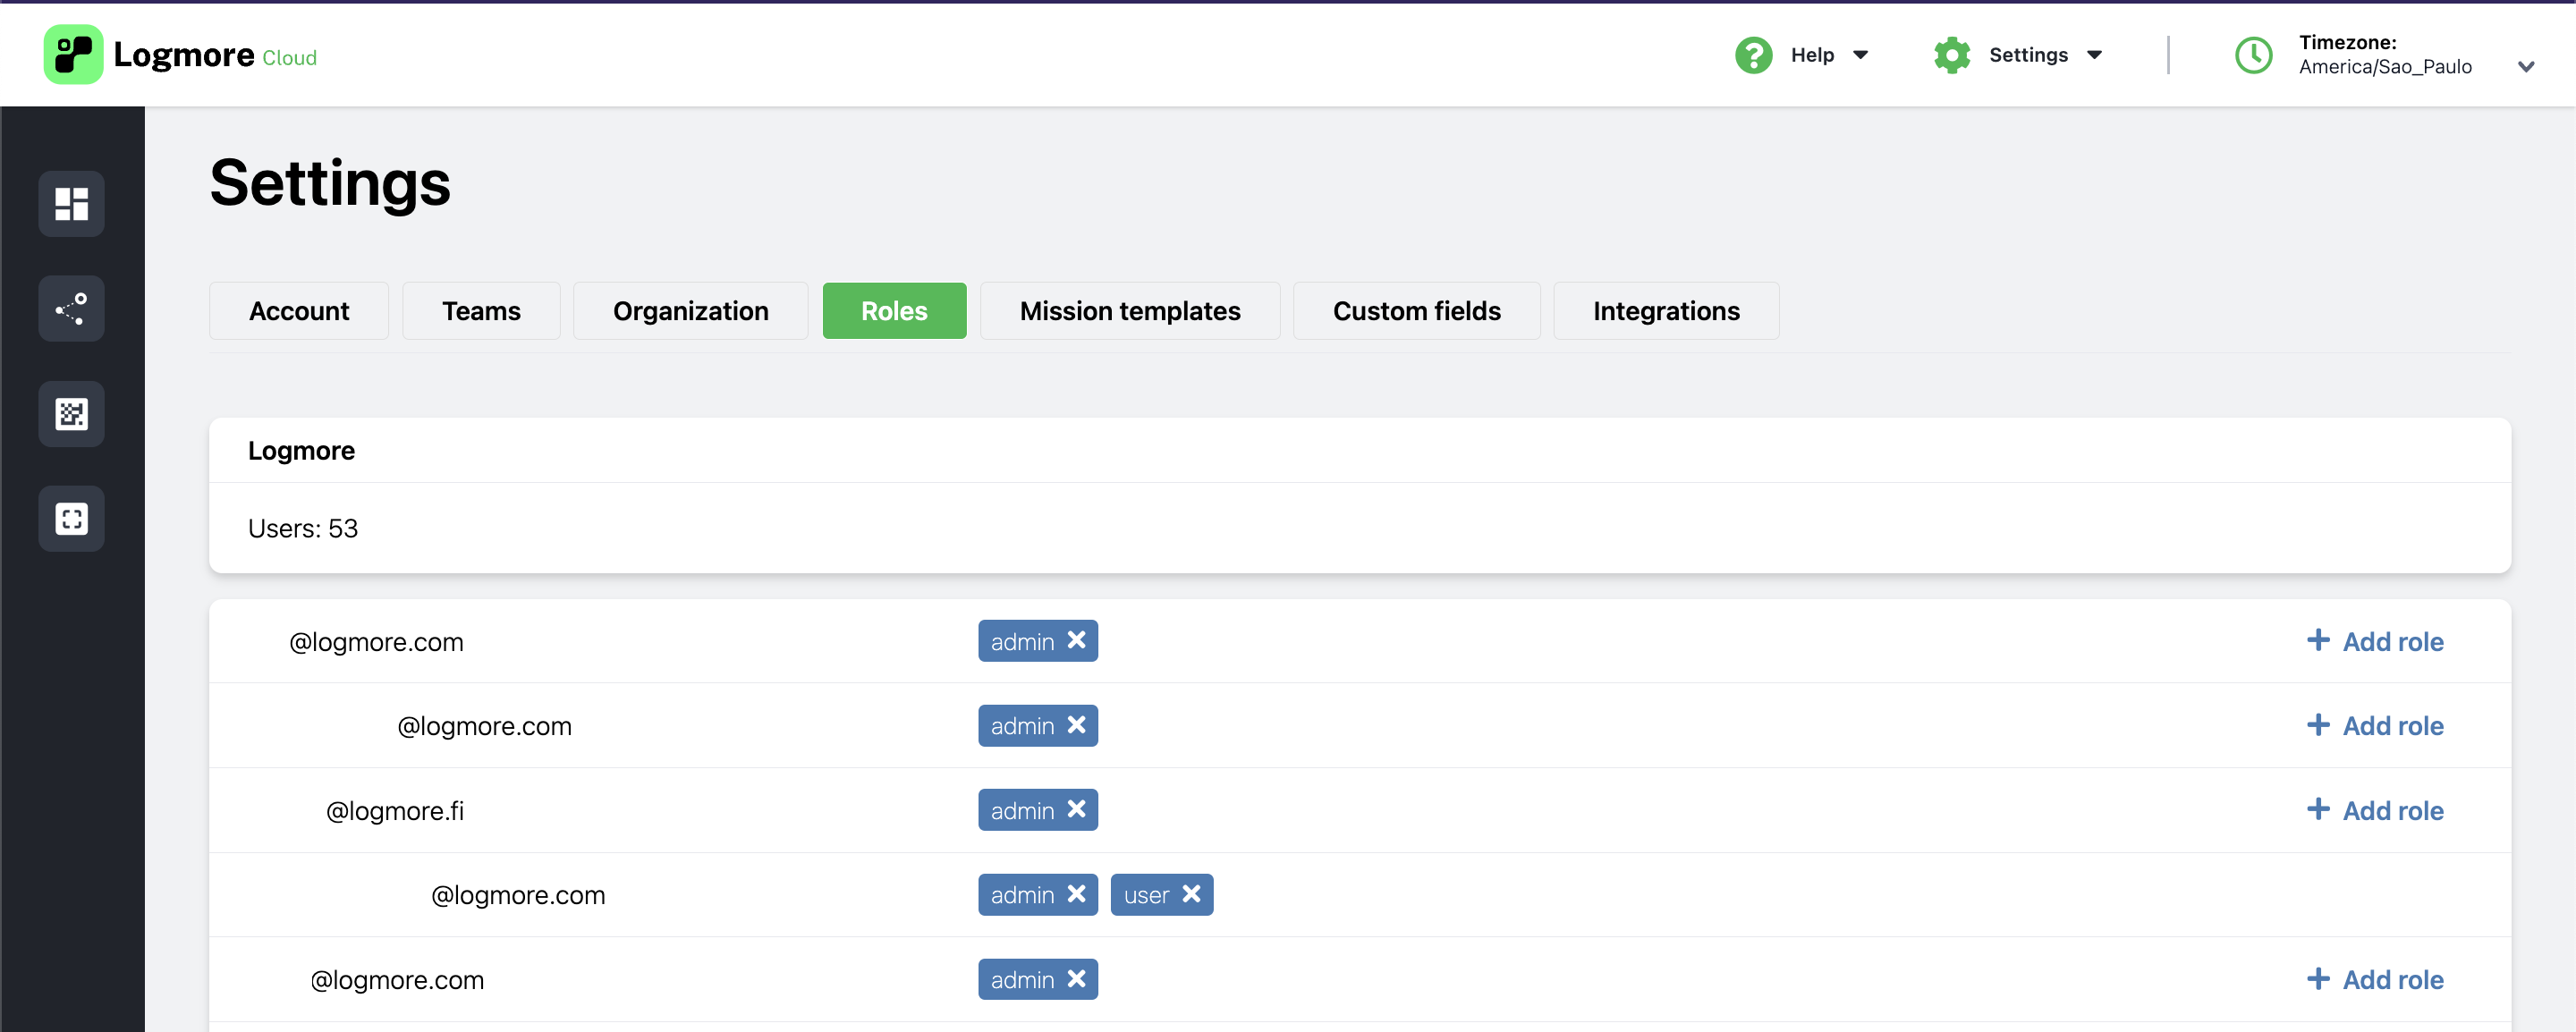
Task: Click the Settings page heading
Action: coord(330,184)
